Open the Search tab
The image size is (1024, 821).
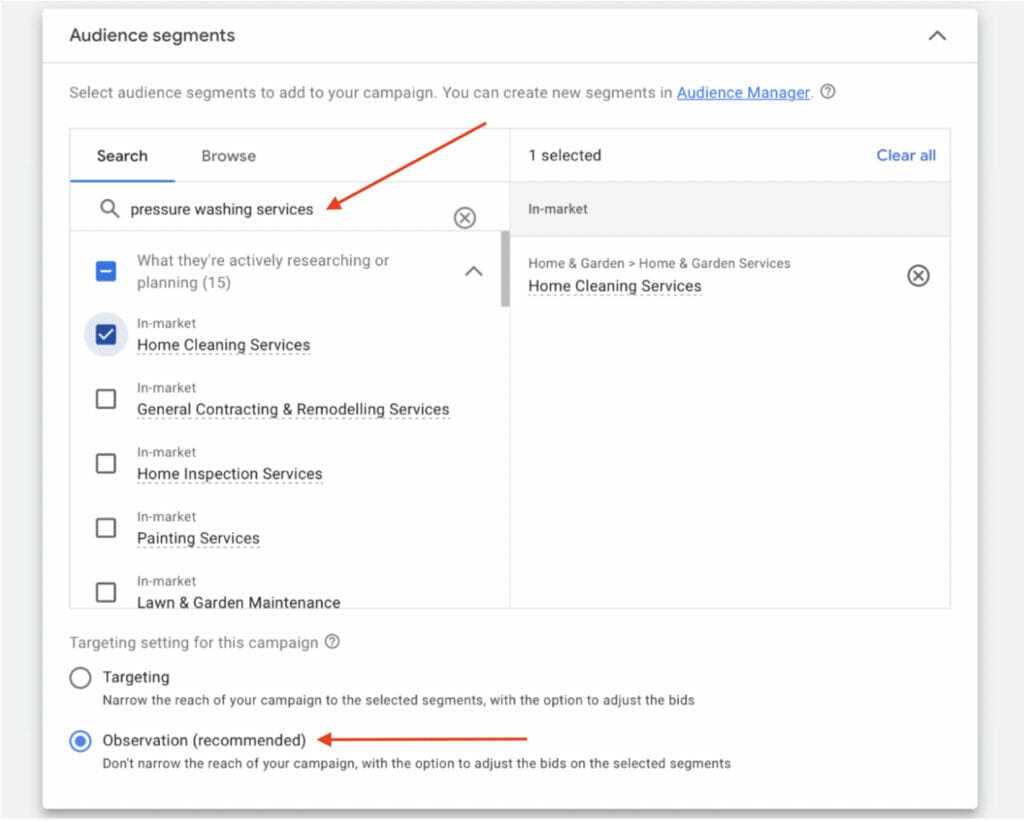[x=122, y=156]
